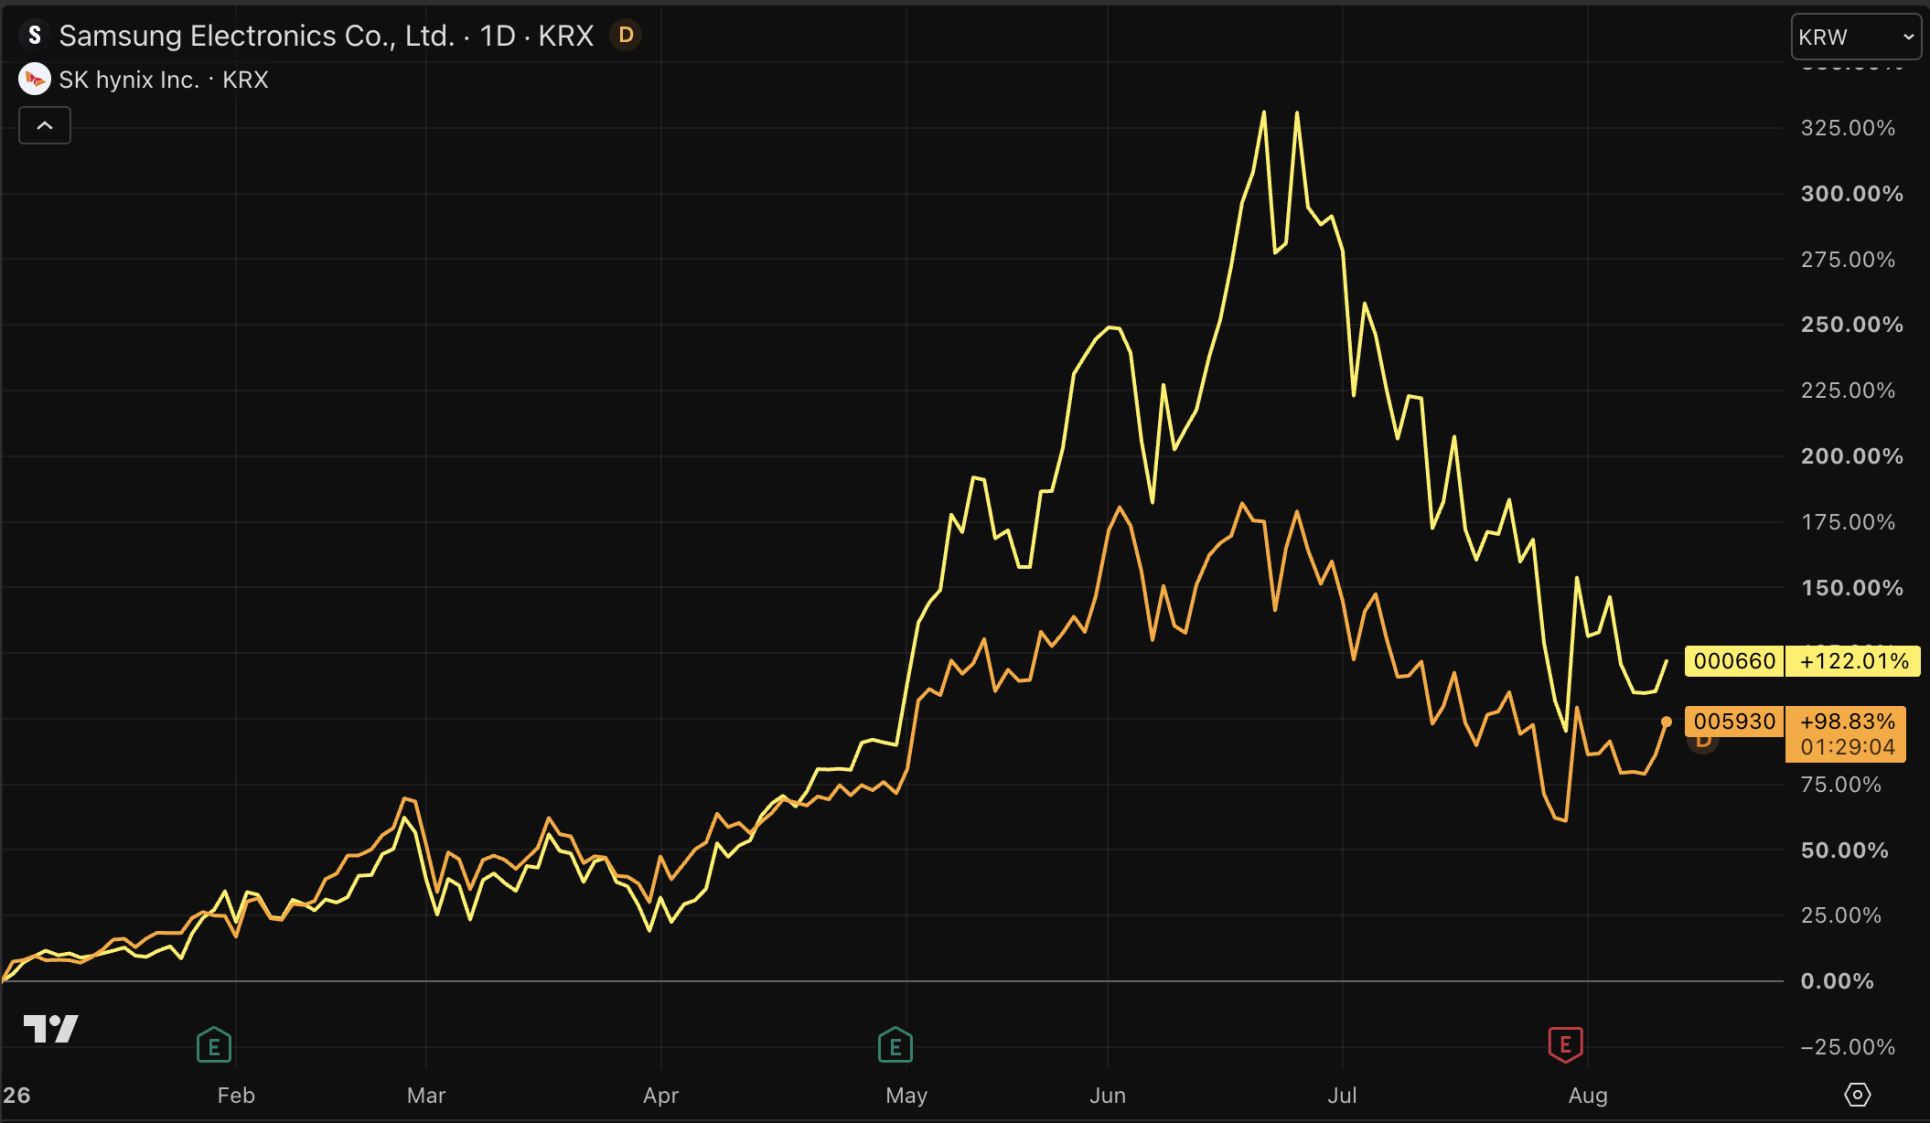
Task: Click the 50.00% scale value
Action: [x=1844, y=851]
